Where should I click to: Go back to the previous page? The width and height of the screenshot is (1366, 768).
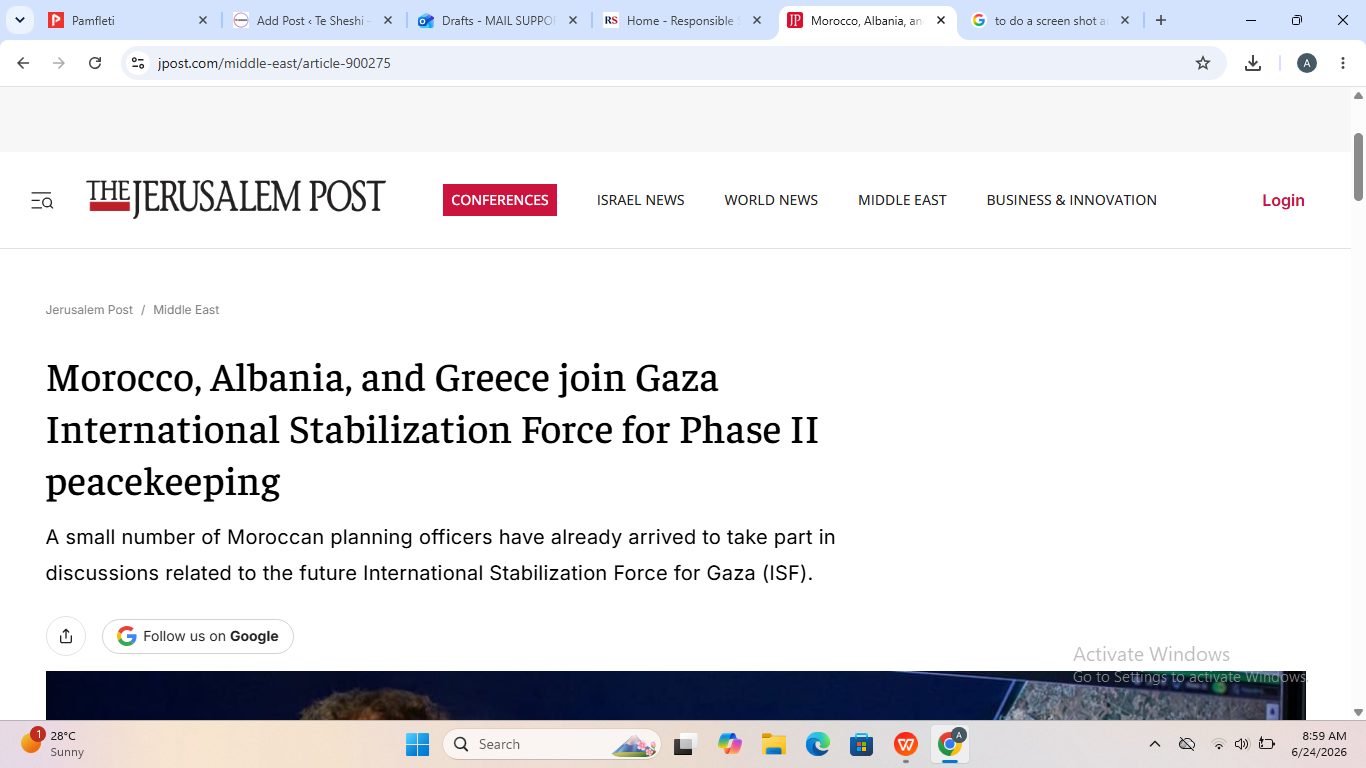point(23,63)
